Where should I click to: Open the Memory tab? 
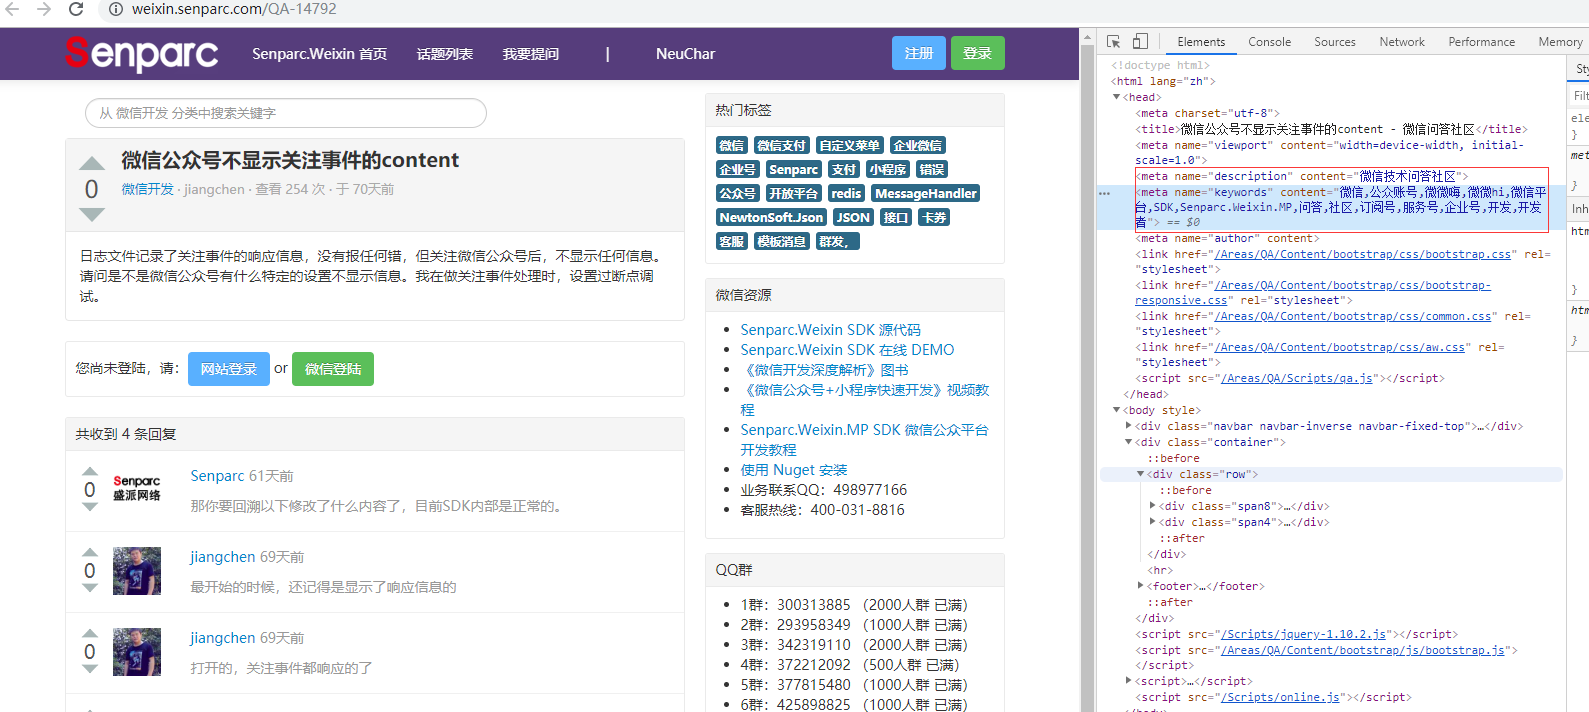tap(1560, 42)
